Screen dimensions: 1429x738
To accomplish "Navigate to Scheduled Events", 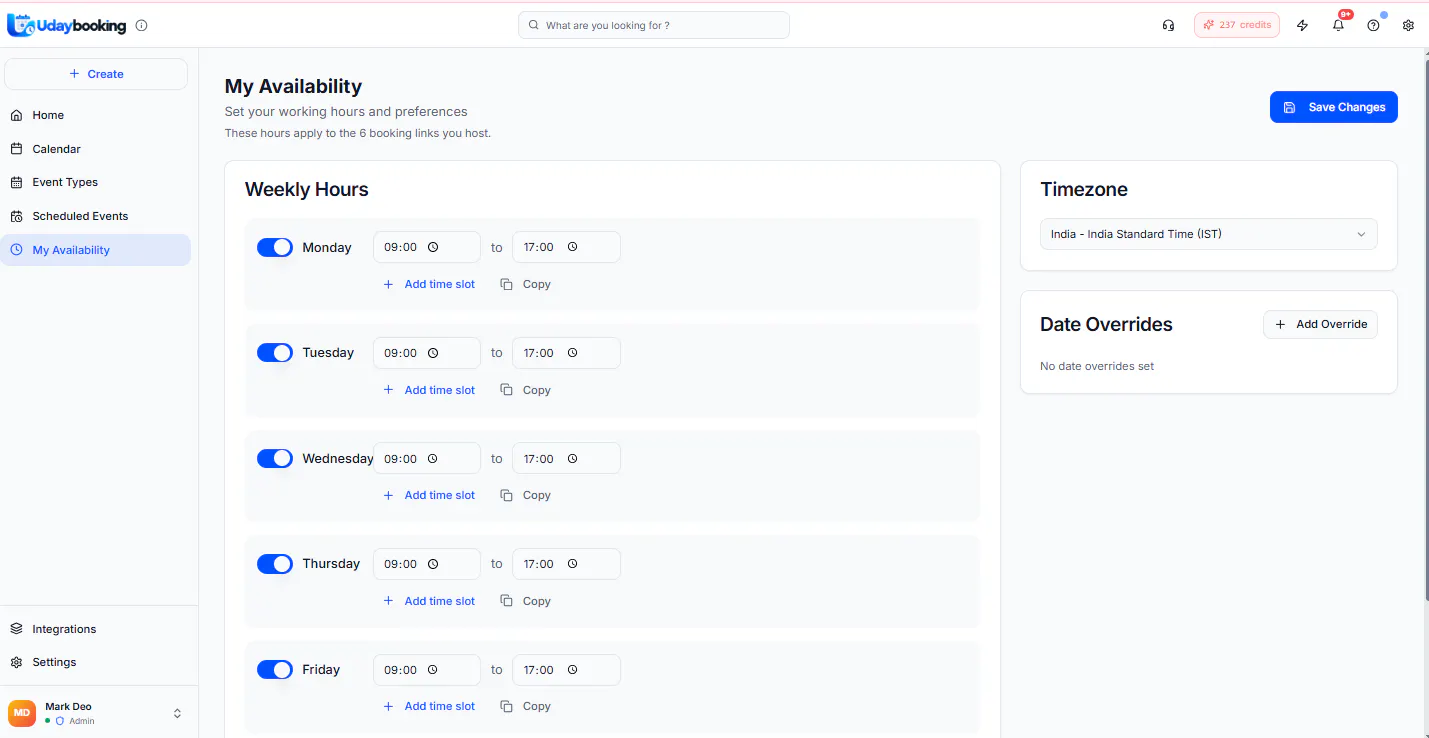I will [97, 216].
